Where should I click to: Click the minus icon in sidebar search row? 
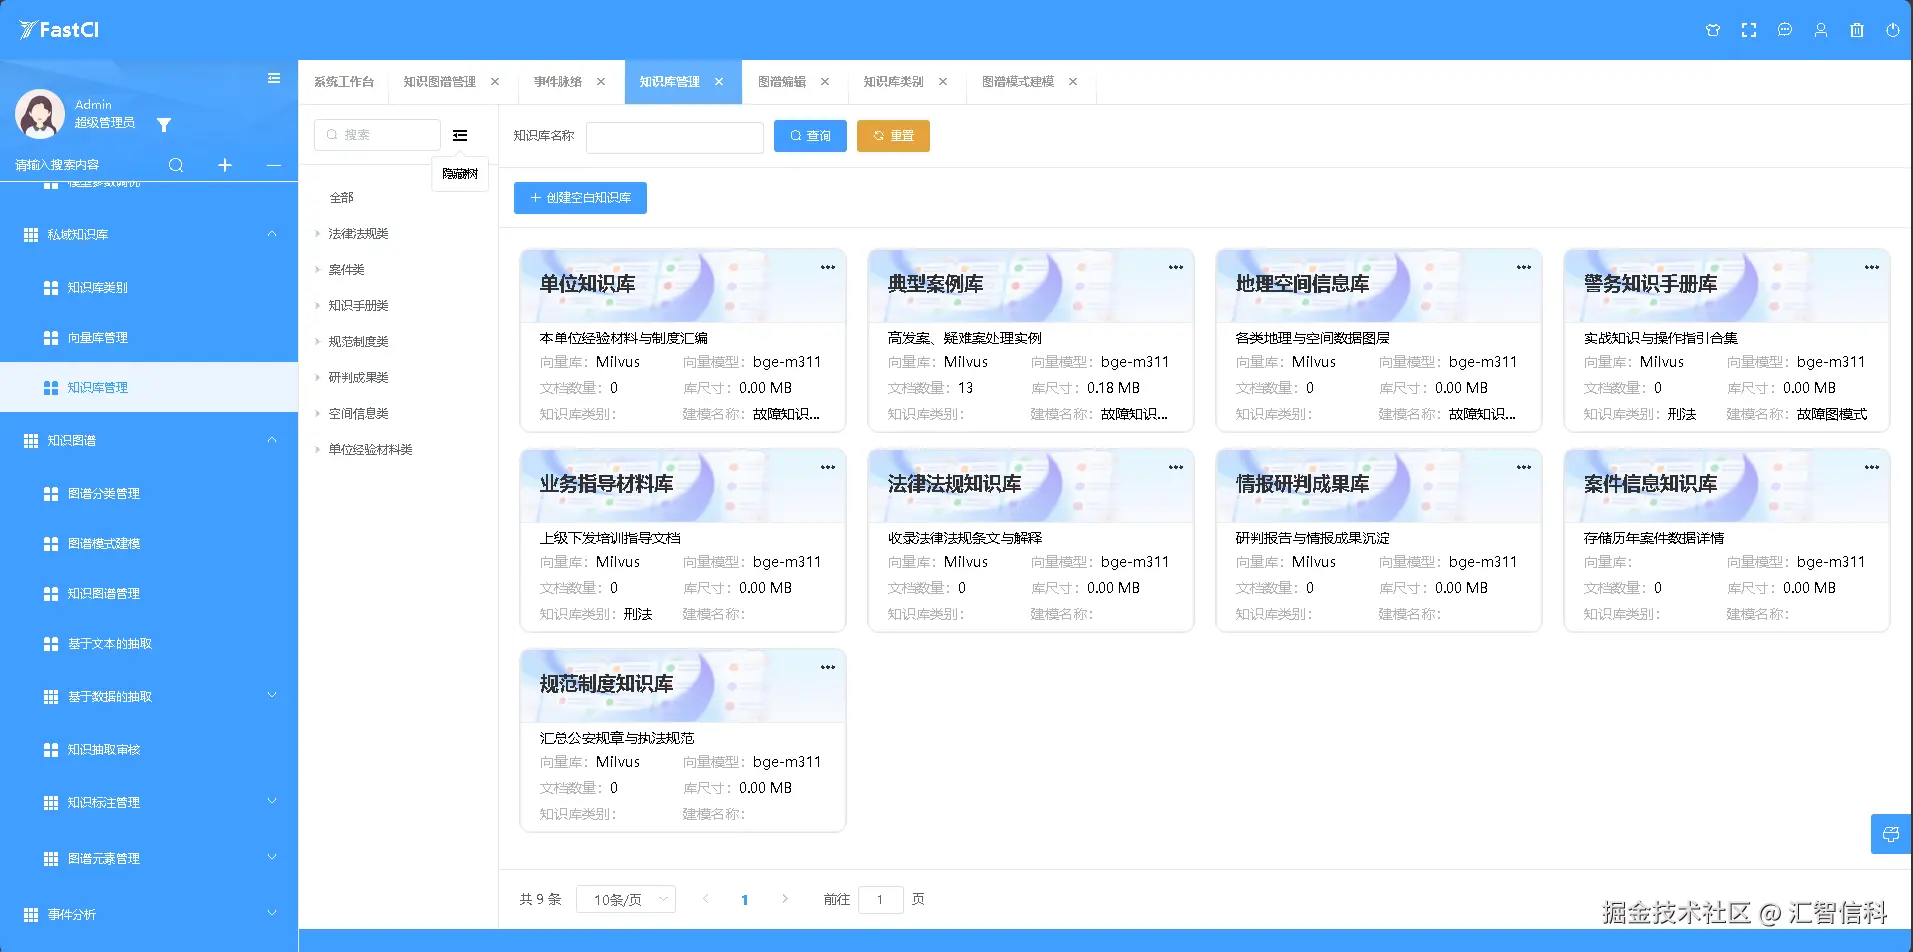(274, 165)
